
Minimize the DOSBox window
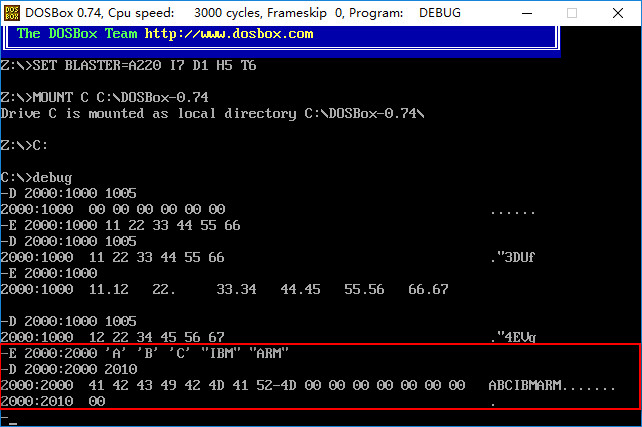click(x=527, y=13)
